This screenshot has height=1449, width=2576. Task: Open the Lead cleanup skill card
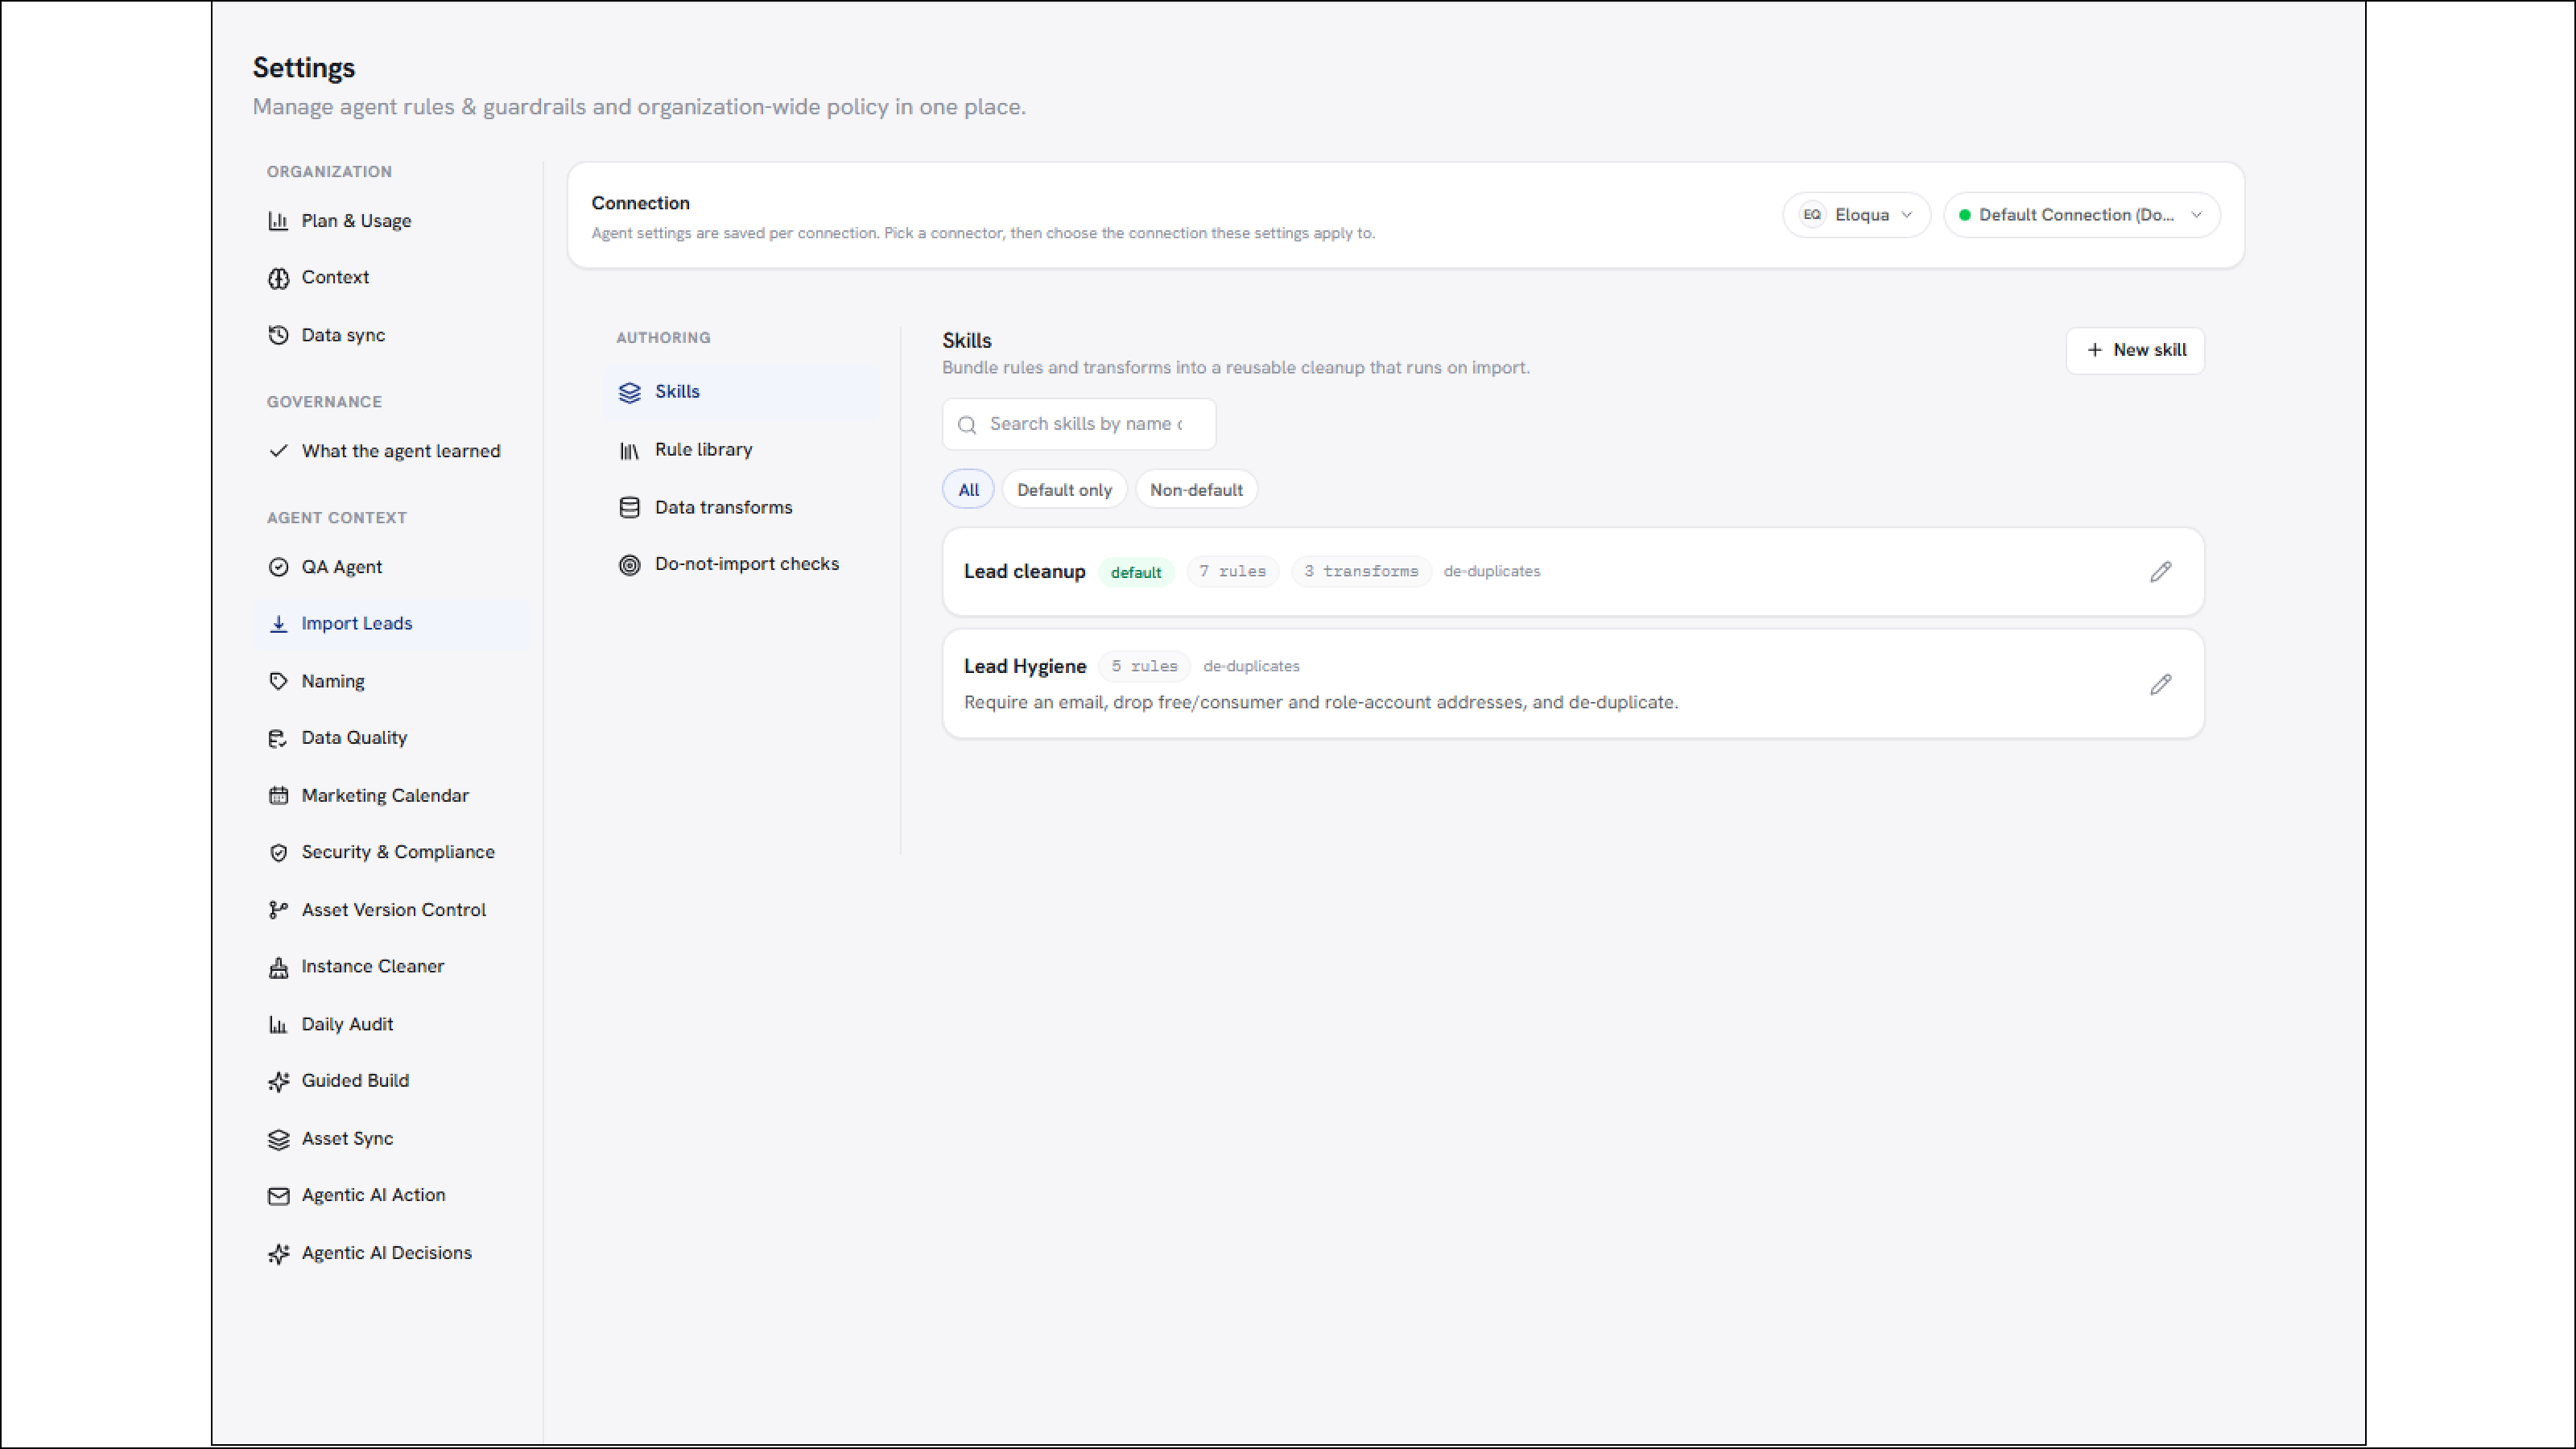point(1573,572)
